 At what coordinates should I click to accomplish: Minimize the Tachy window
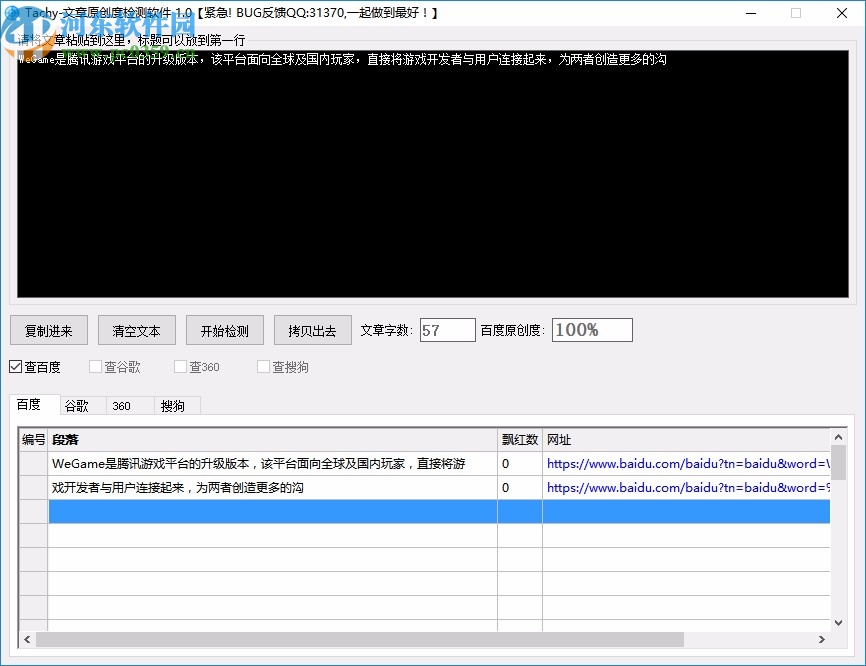coord(751,13)
